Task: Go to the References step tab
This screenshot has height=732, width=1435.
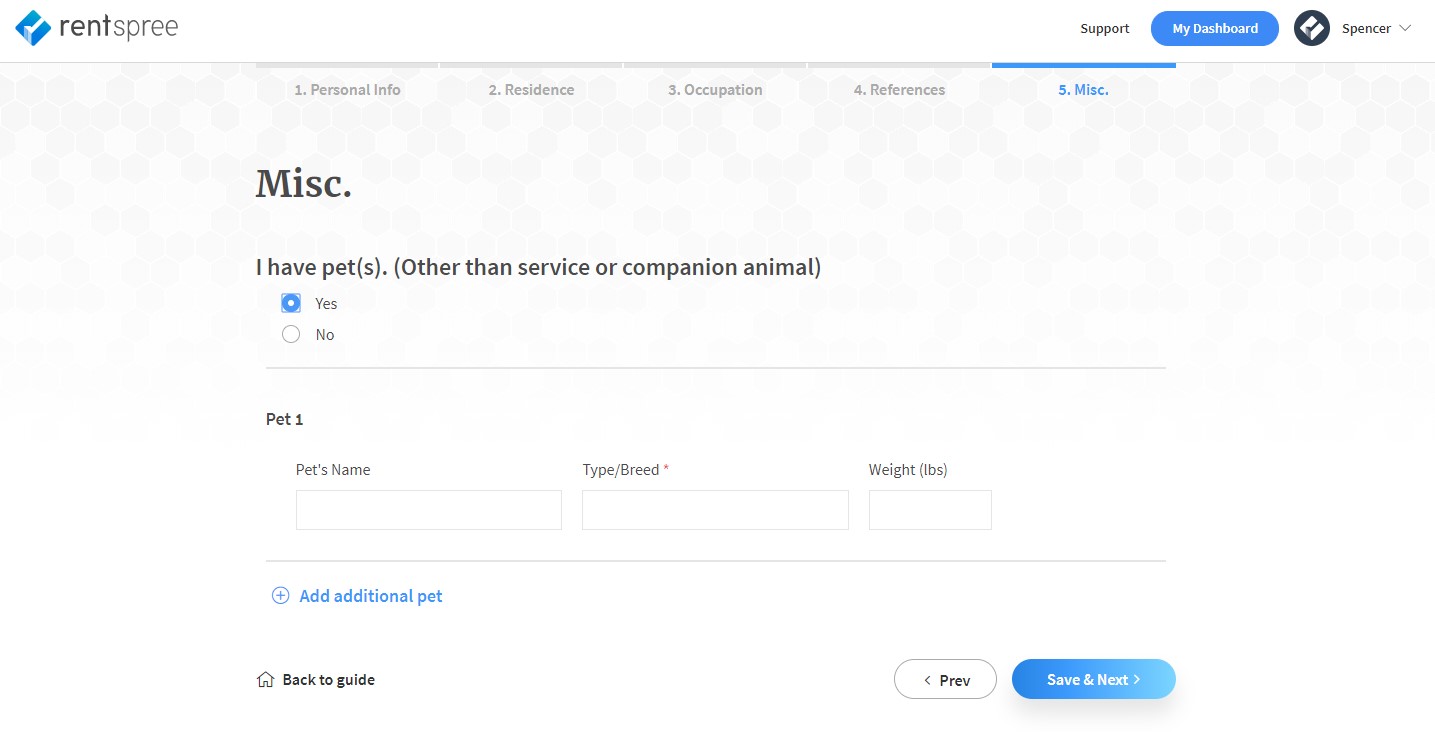Action: 898,89
